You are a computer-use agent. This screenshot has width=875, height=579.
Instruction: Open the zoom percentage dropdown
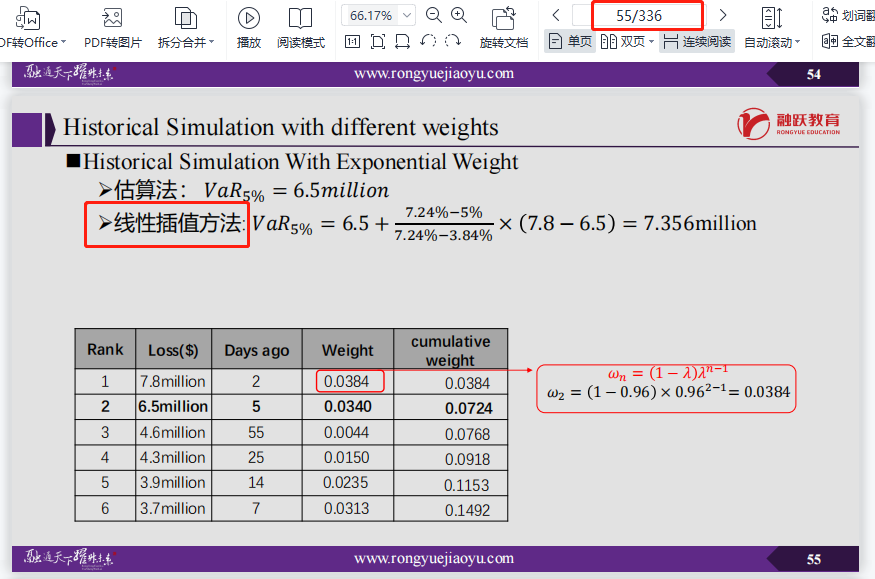pos(407,15)
